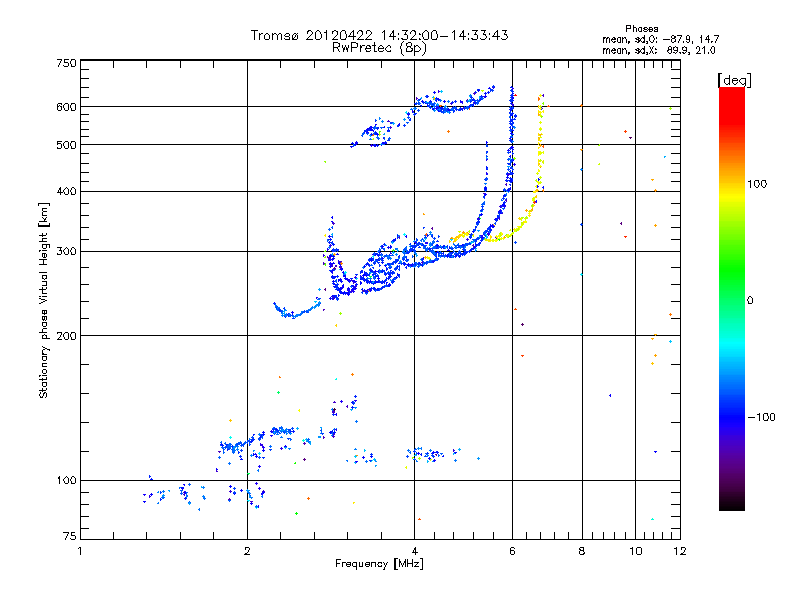
Task: Click y-axis tick label '500'
Action: [66, 145]
